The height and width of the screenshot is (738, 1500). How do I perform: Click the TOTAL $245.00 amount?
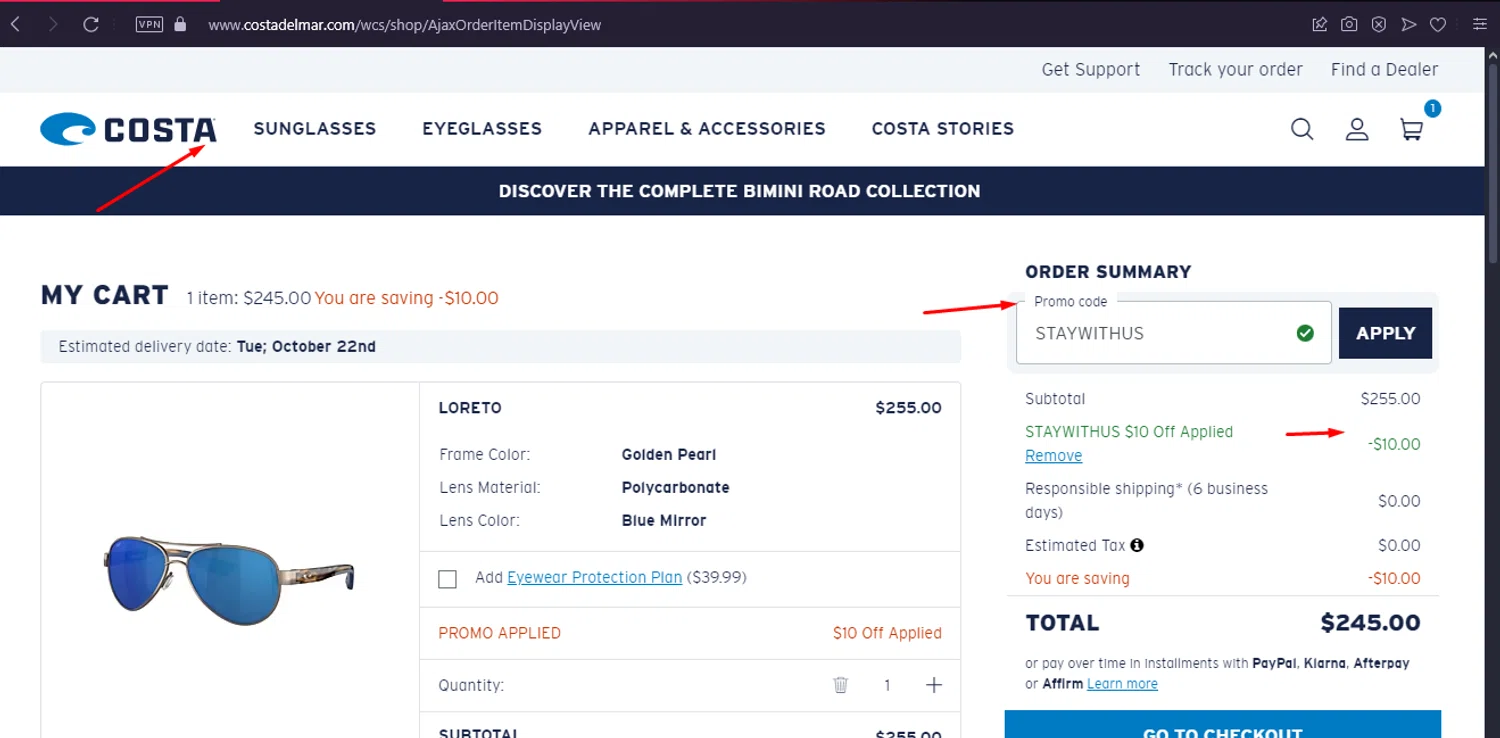(x=1370, y=623)
